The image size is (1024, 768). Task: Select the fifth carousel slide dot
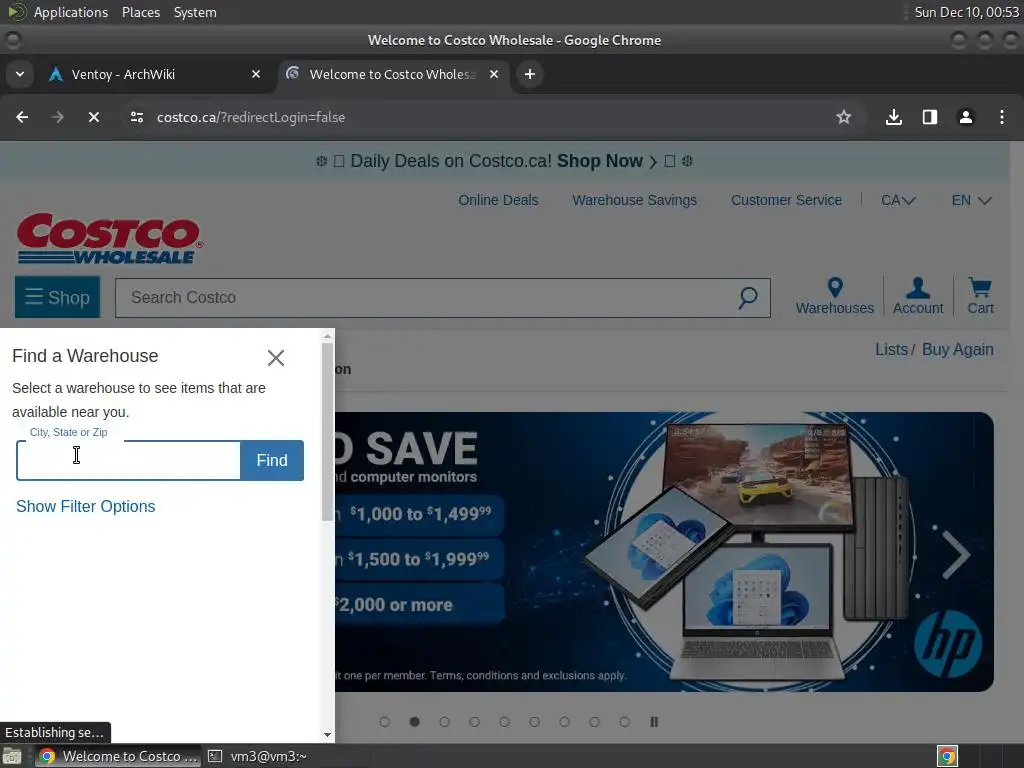pos(504,722)
